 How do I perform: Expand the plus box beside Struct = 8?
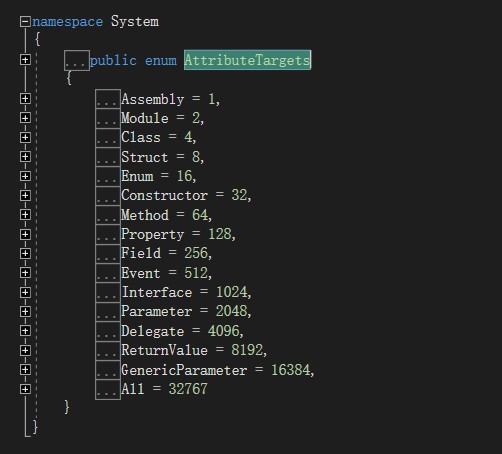tap(25, 157)
